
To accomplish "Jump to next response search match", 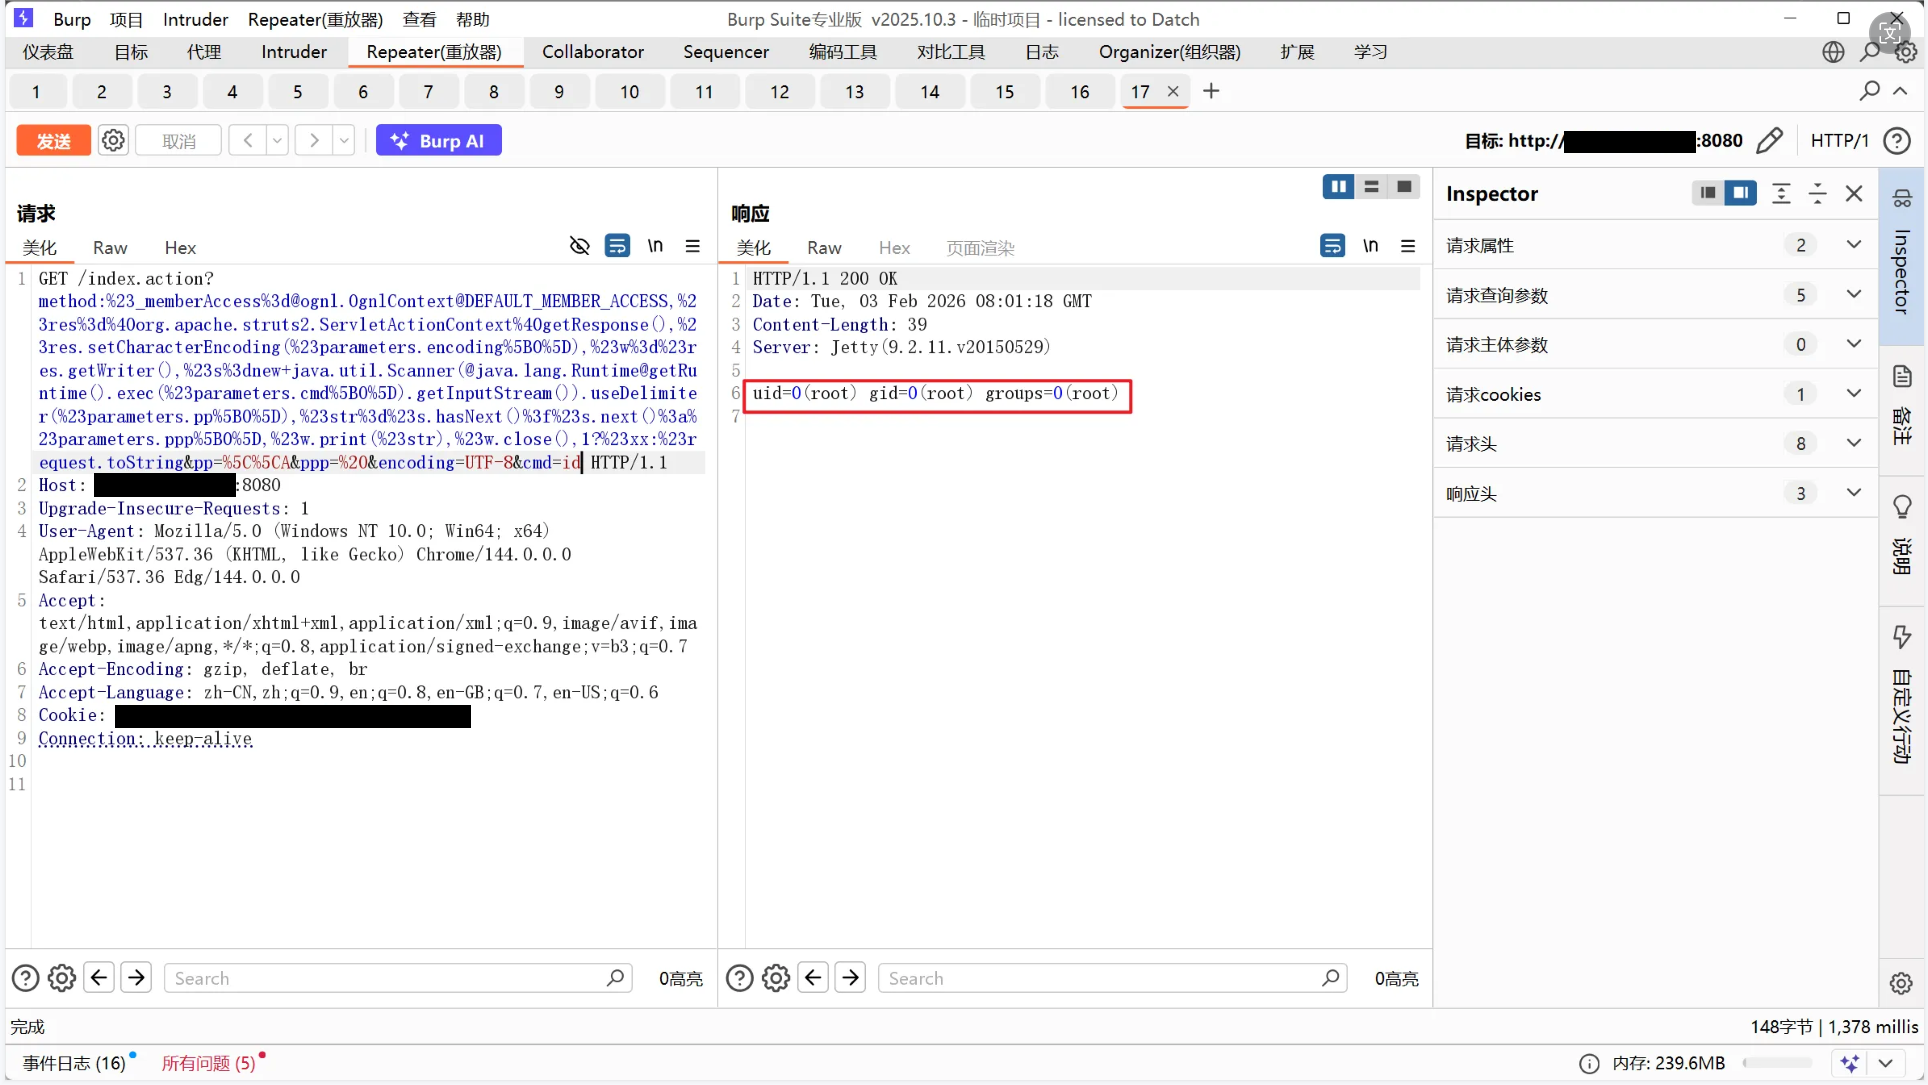I will coord(850,978).
